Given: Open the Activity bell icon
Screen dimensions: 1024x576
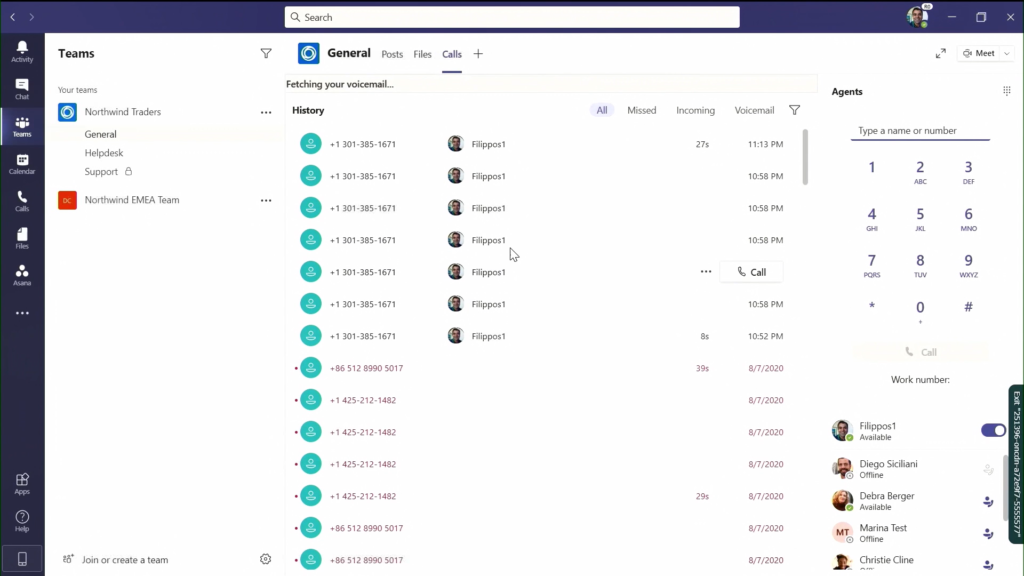Looking at the screenshot, I should [x=22, y=51].
